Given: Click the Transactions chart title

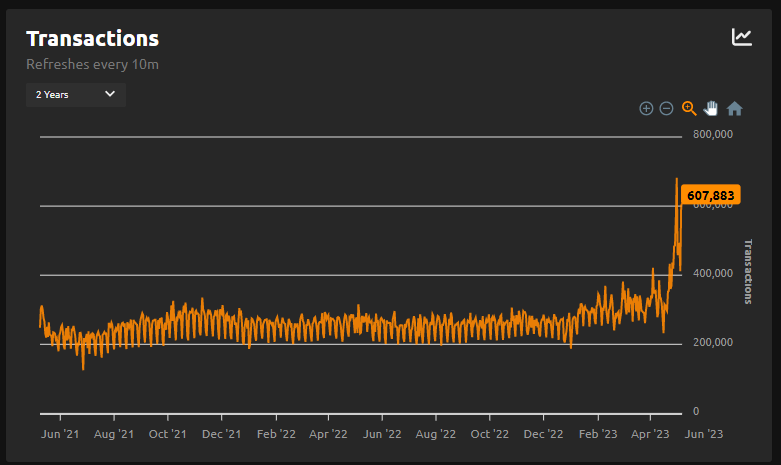Looking at the screenshot, I should 93,39.
